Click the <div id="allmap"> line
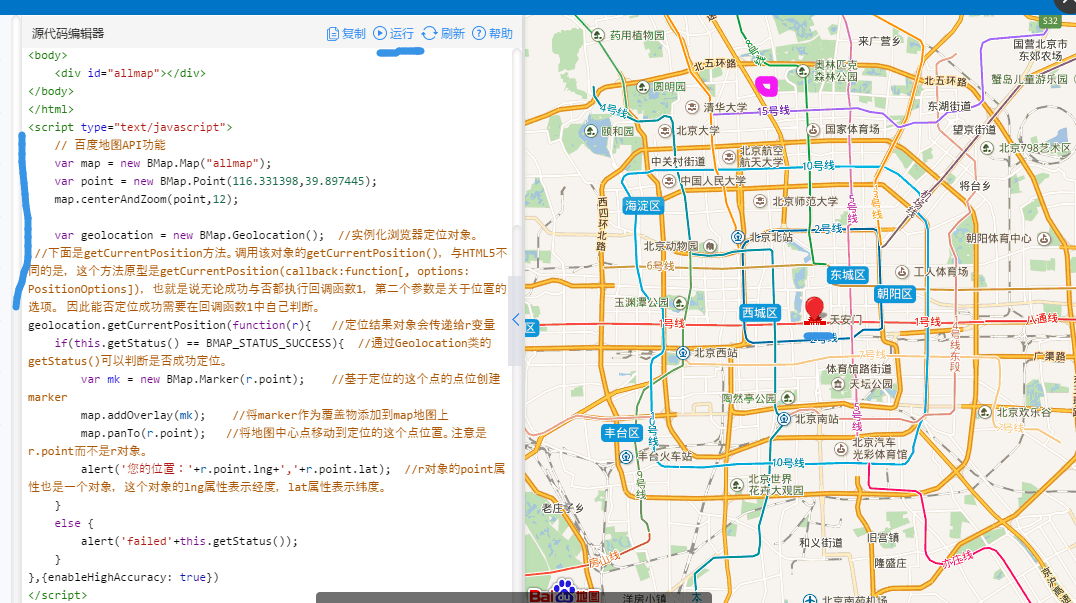 (x=130, y=73)
